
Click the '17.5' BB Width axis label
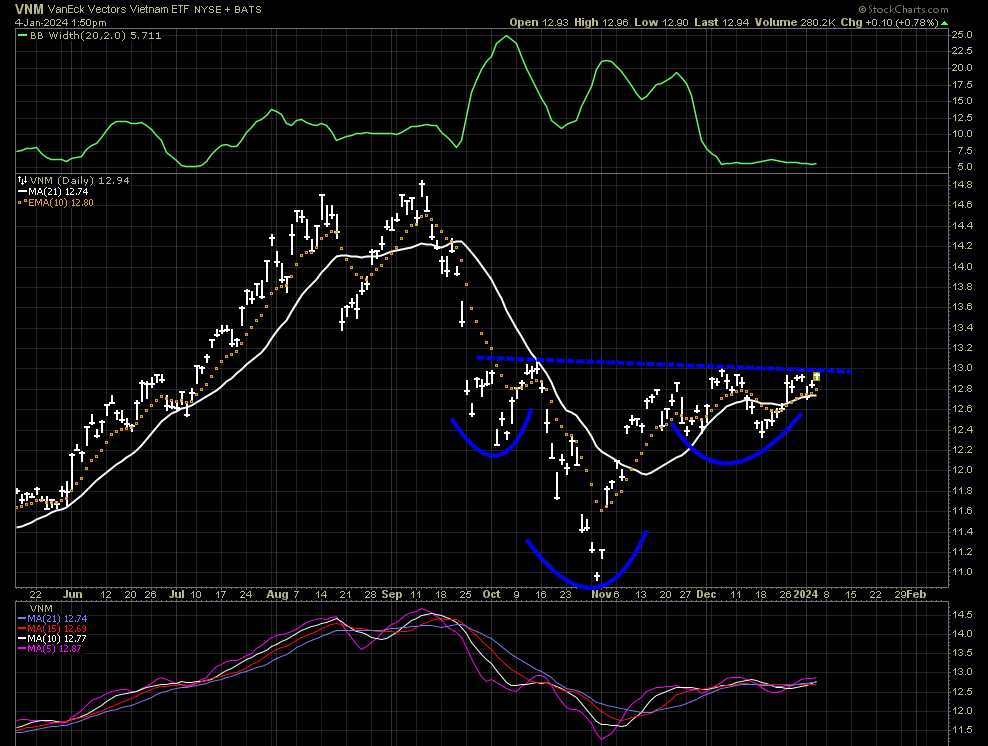[962, 84]
